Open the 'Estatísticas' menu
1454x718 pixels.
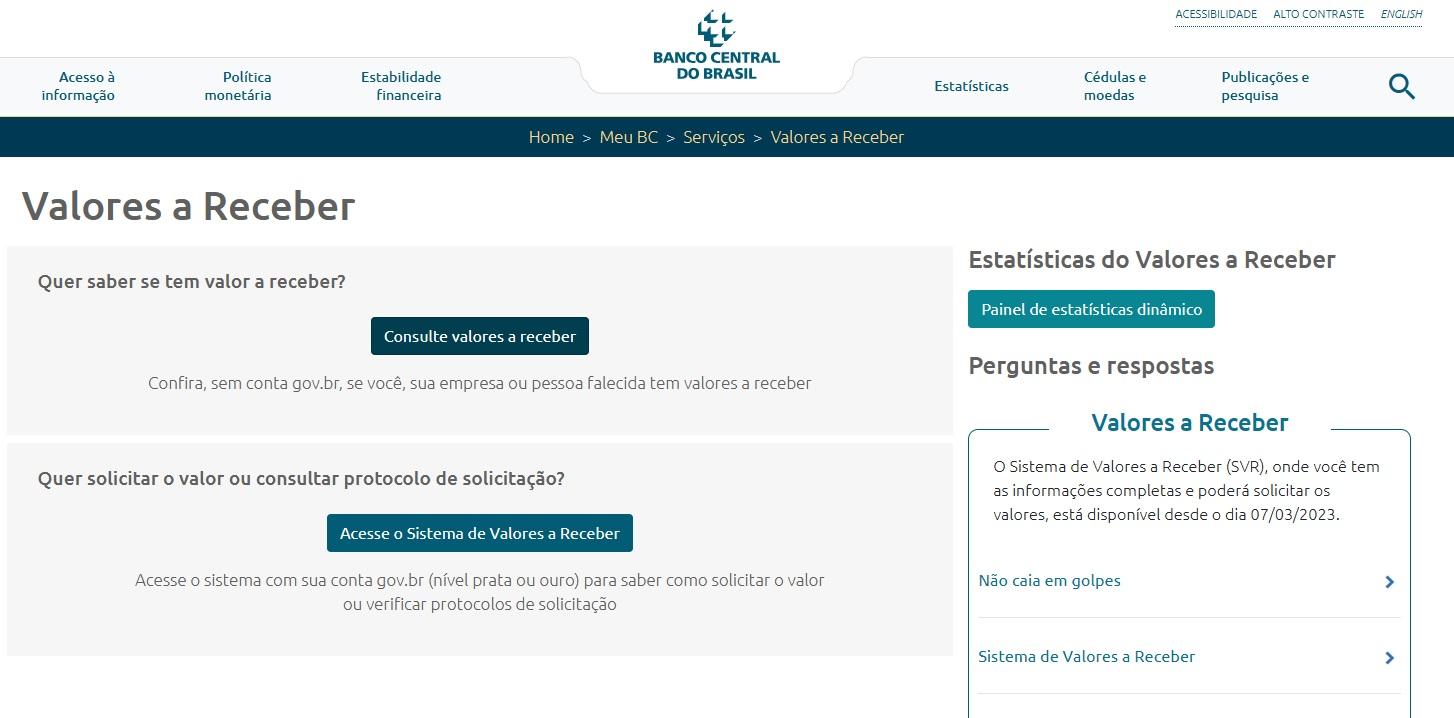[x=971, y=86]
